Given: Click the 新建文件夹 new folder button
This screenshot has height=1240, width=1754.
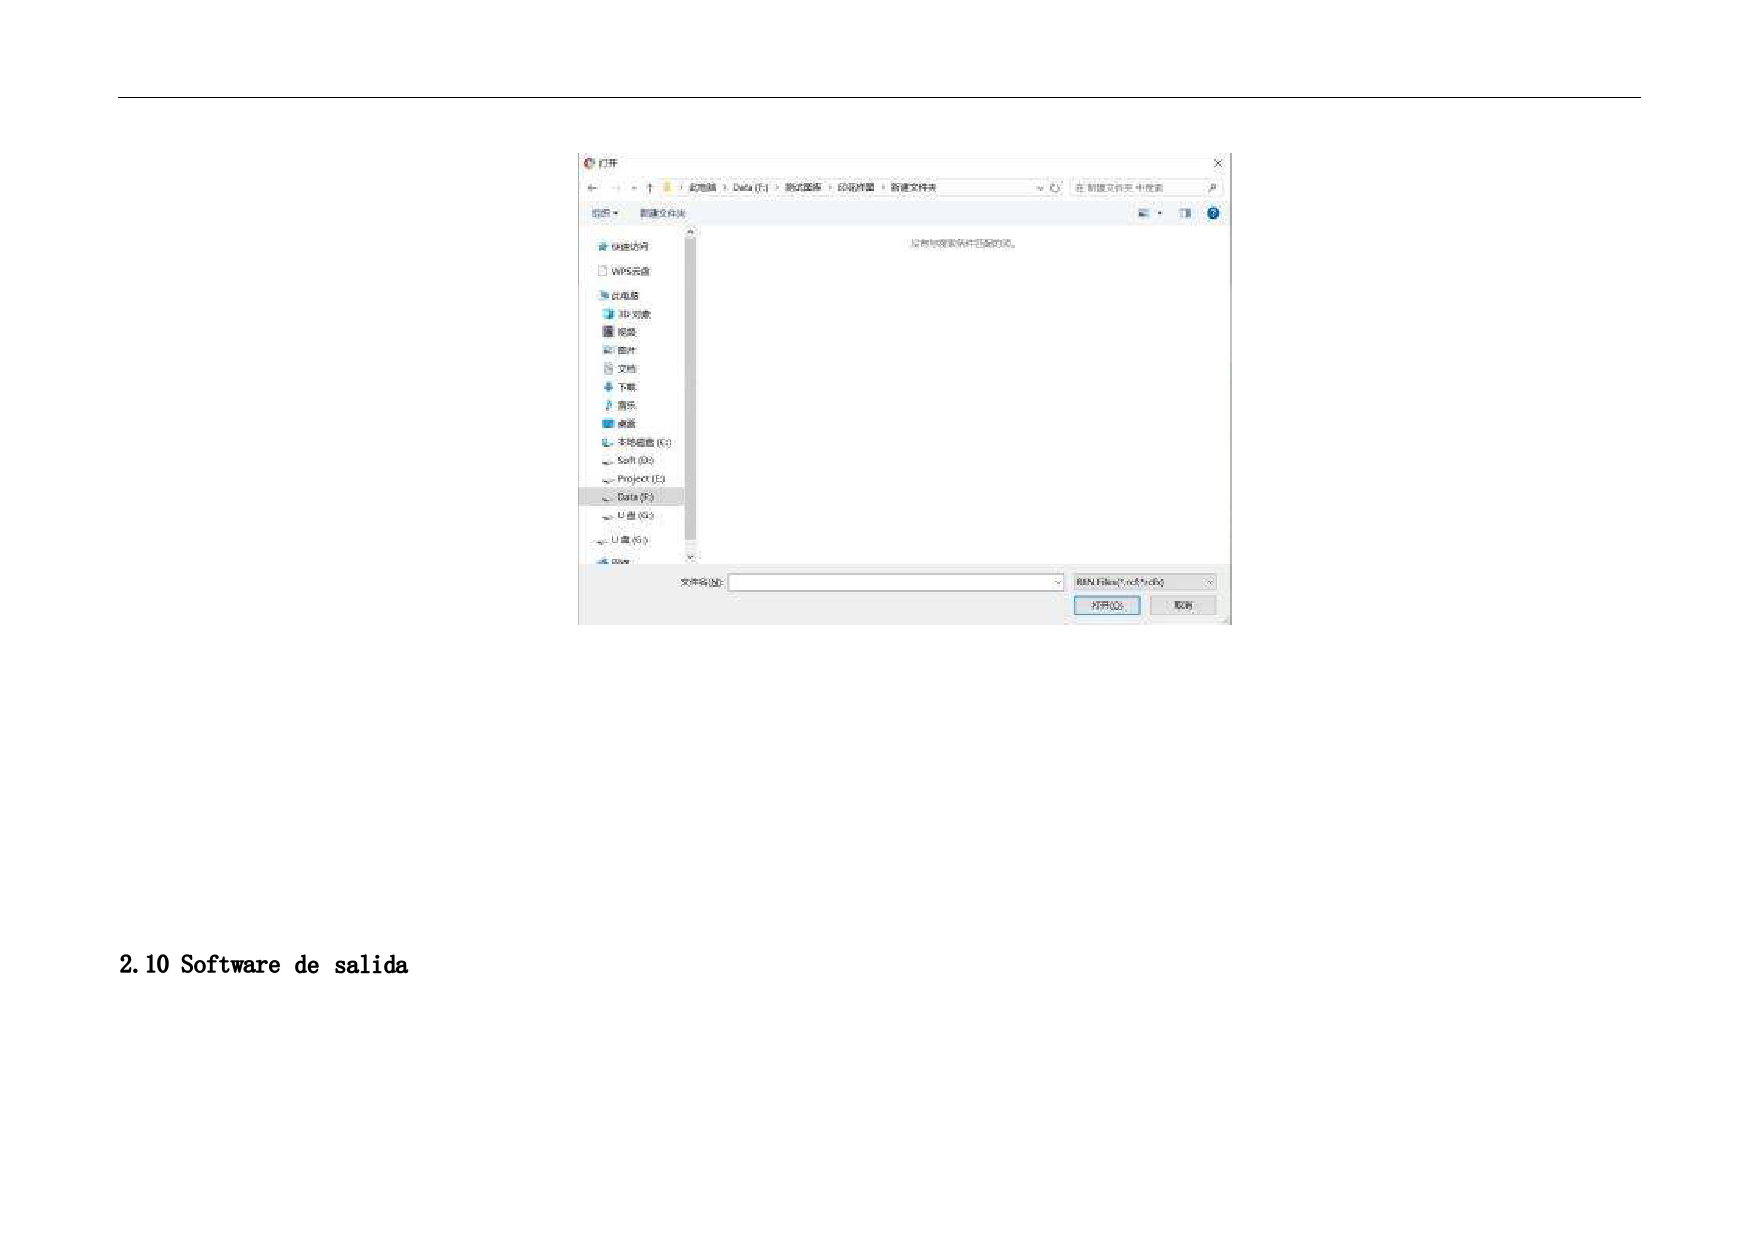Looking at the screenshot, I should click(662, 213).
